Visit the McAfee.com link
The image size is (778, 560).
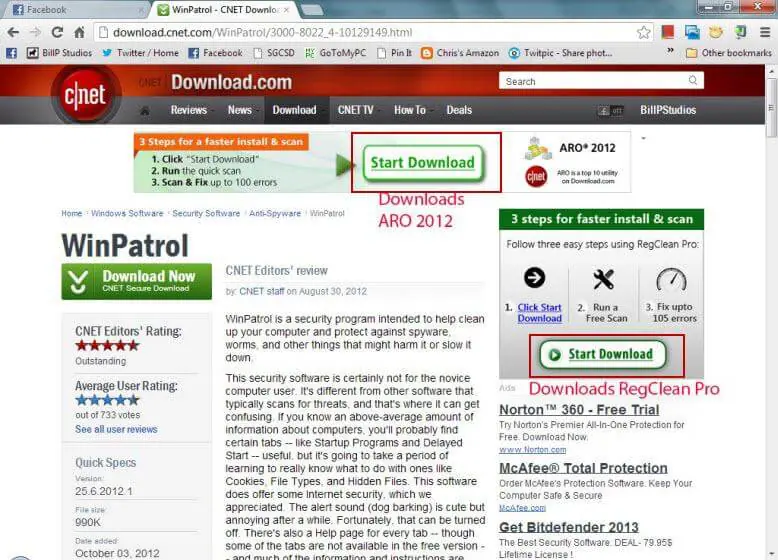pos(522,508)
